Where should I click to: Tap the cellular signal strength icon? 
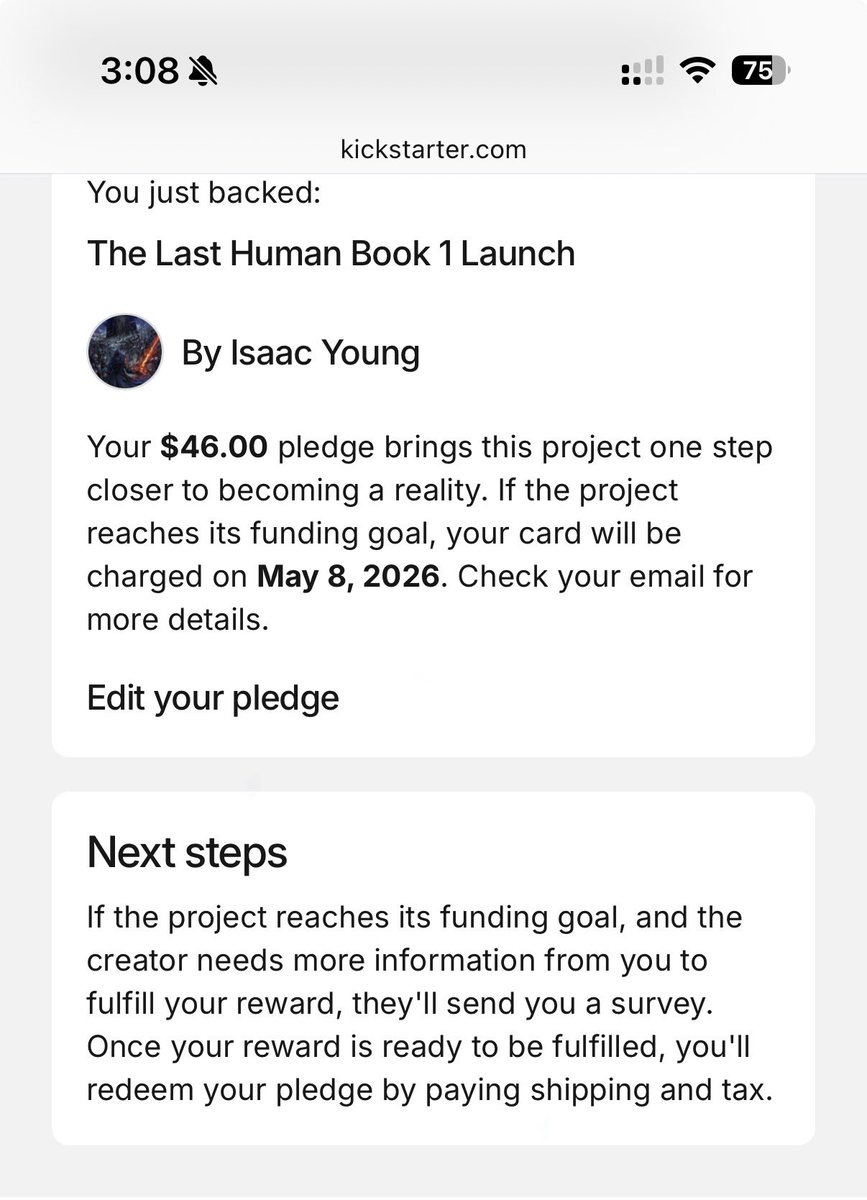(x=642, y=71)
